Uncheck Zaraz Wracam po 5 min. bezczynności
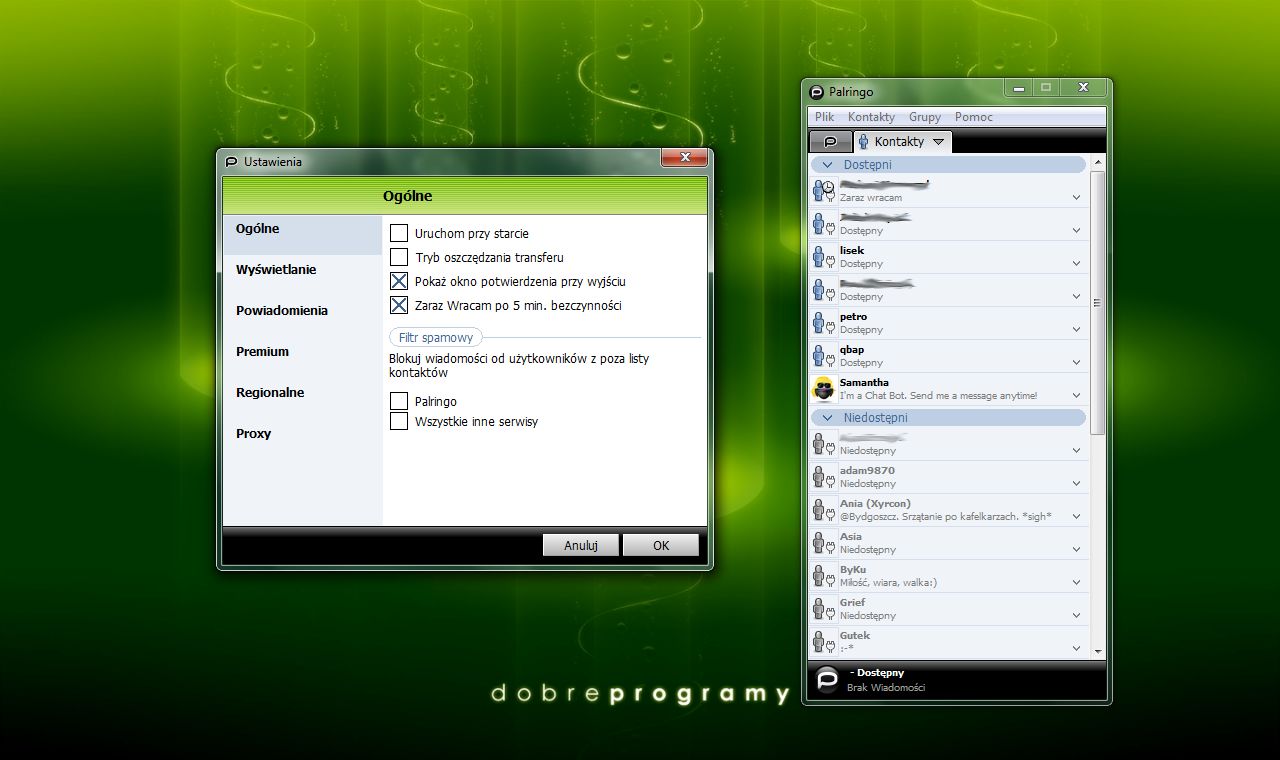Image resolution: width=1280 pixels, height=760 pixels. click(399, 305)
